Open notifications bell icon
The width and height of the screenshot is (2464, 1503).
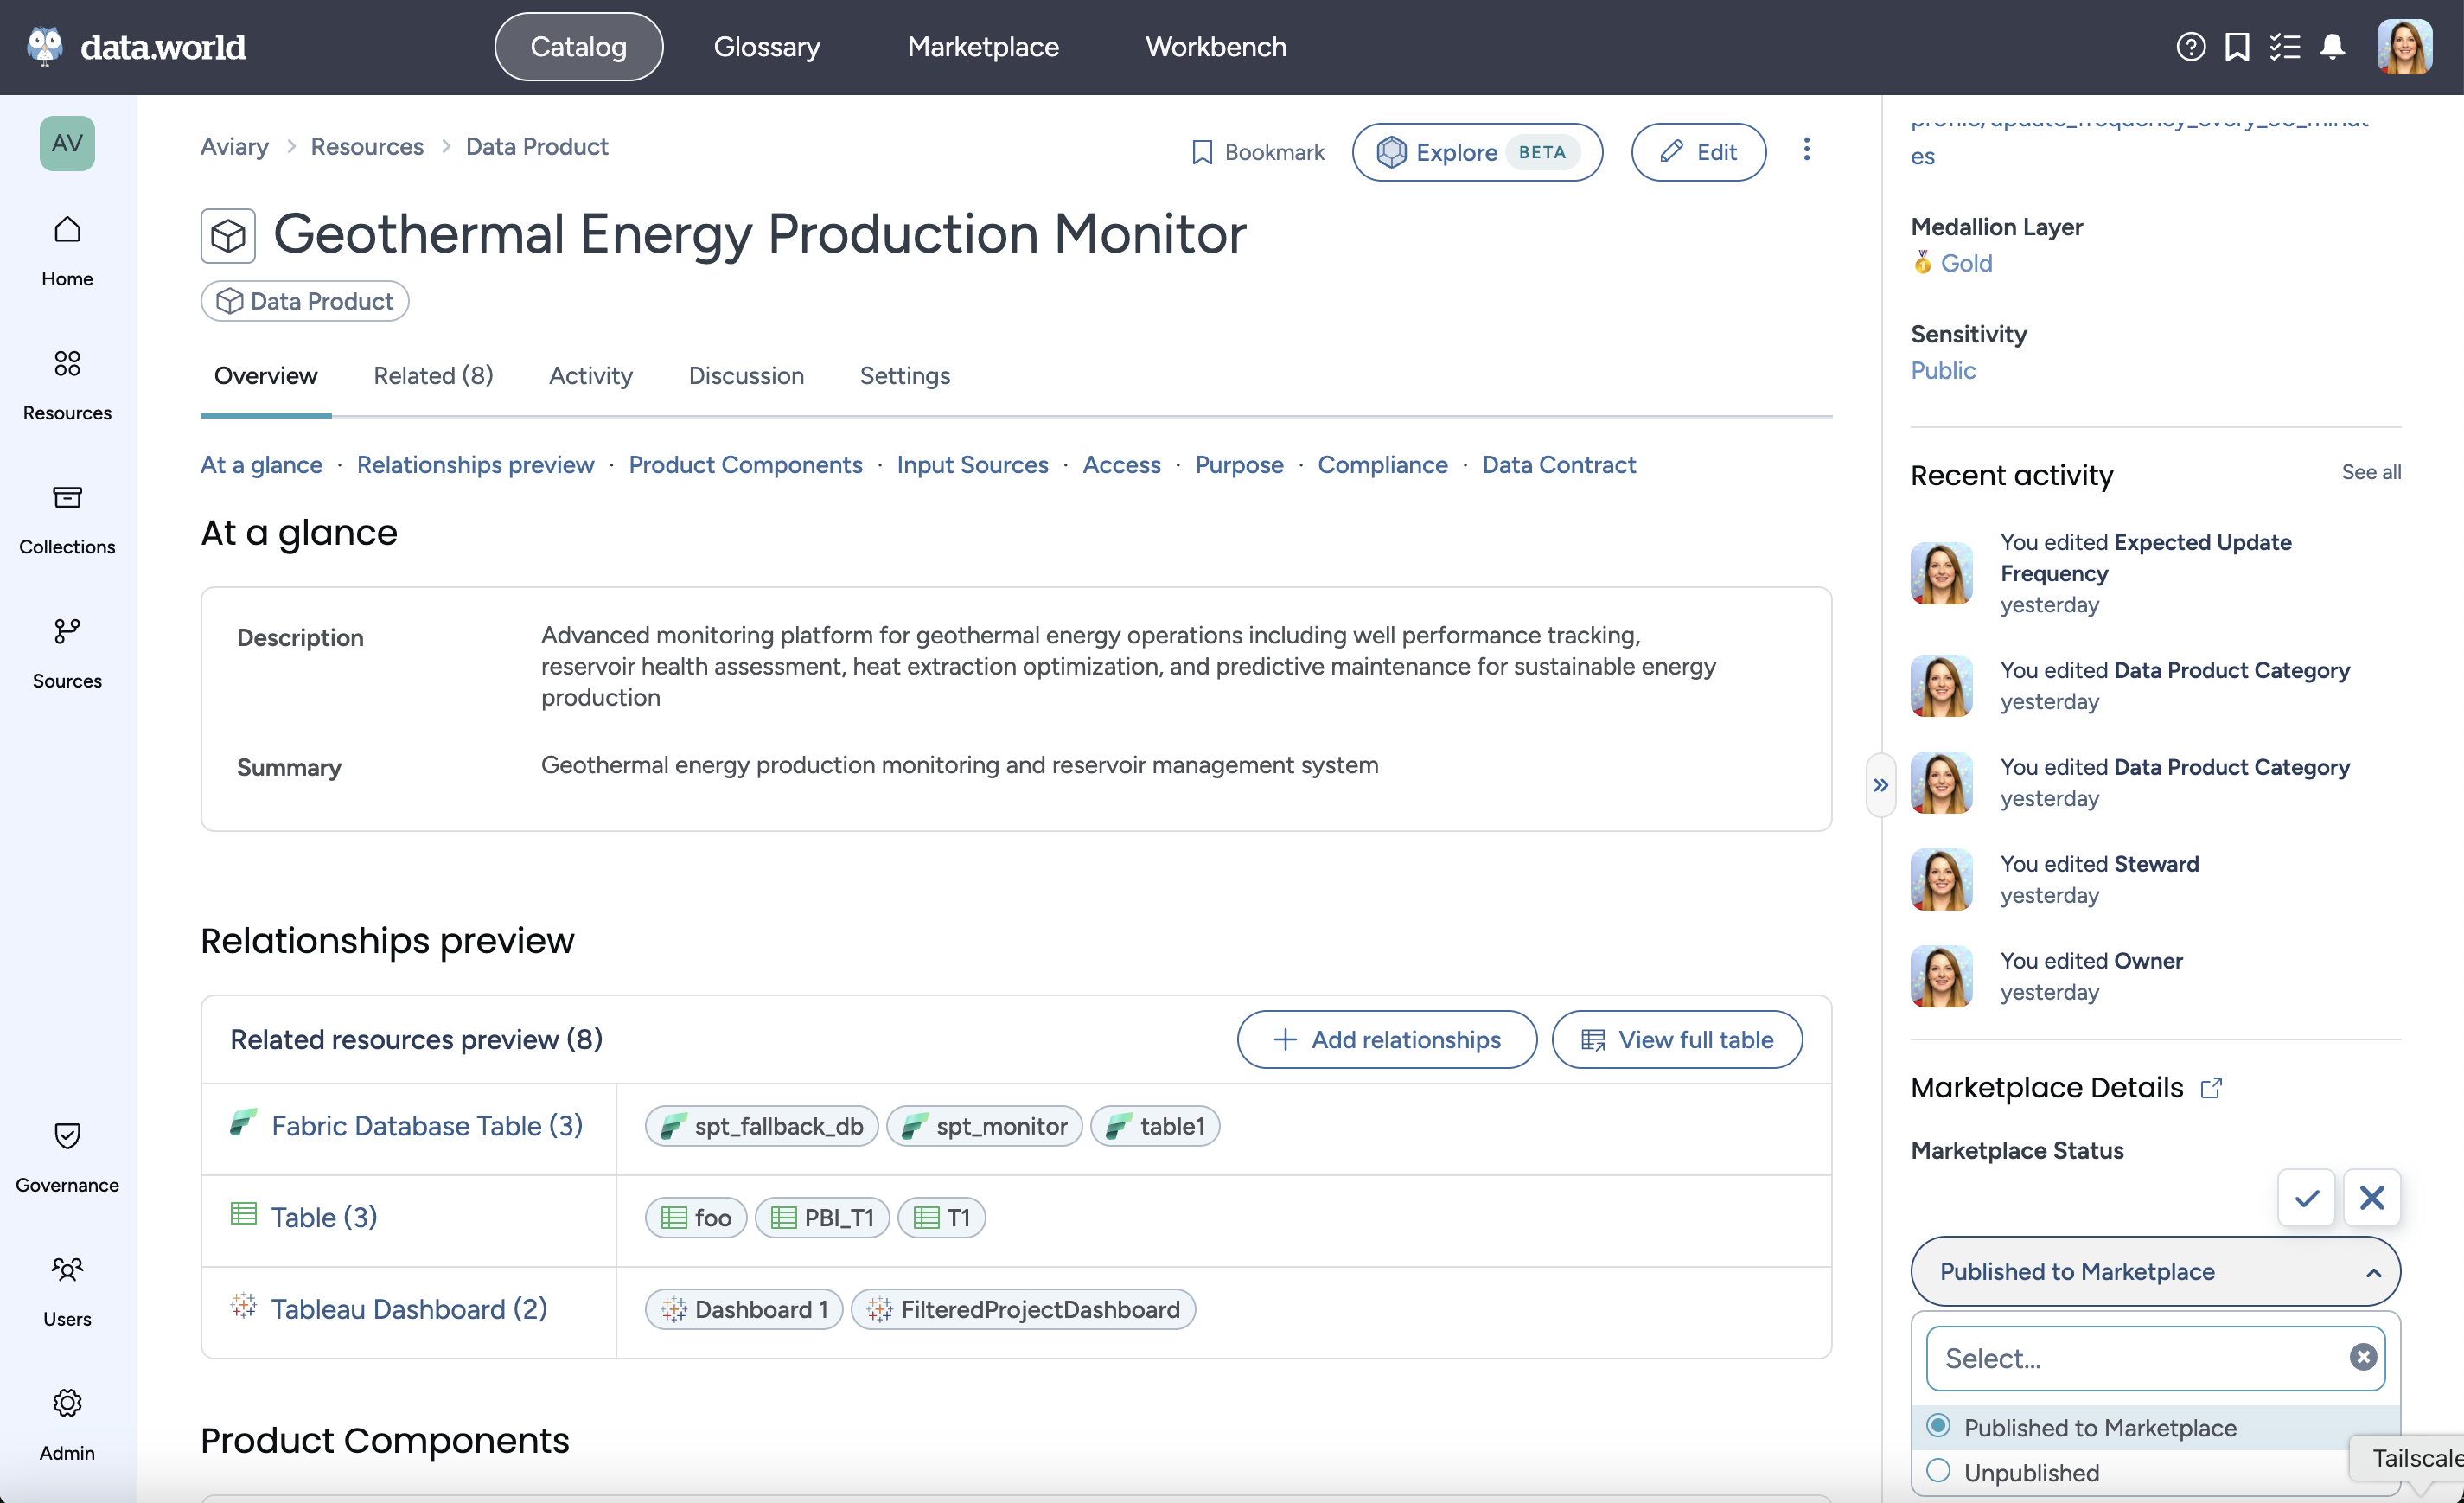coord(2332,47)
